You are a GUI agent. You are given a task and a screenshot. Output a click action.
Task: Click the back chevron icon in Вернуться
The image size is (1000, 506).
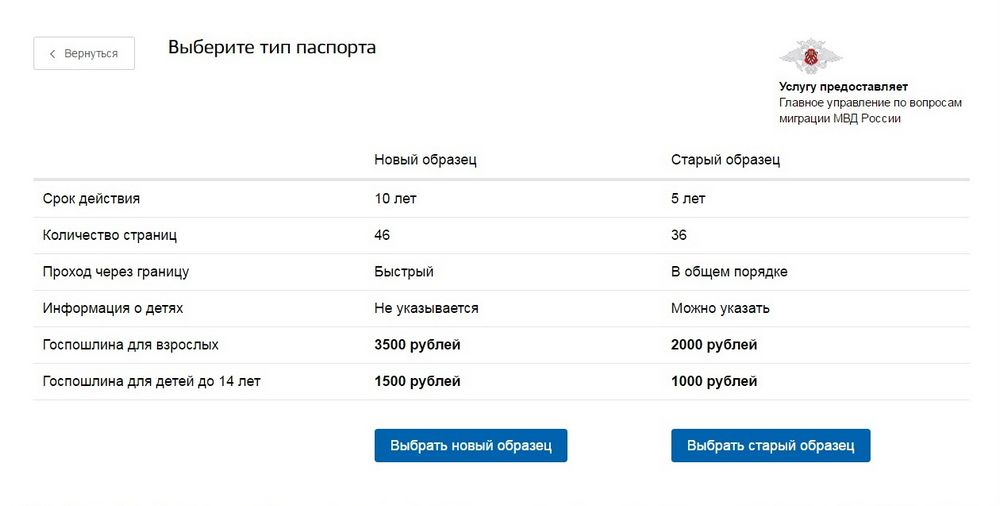52,54
